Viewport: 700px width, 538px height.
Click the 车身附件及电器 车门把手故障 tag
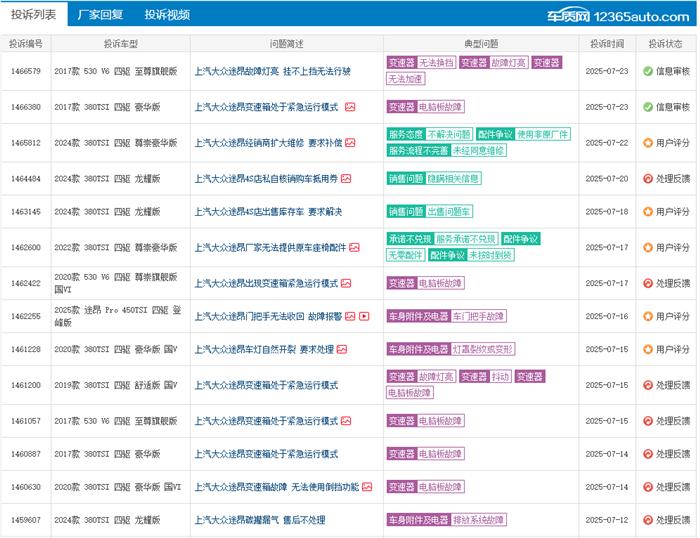coord(446,317)
